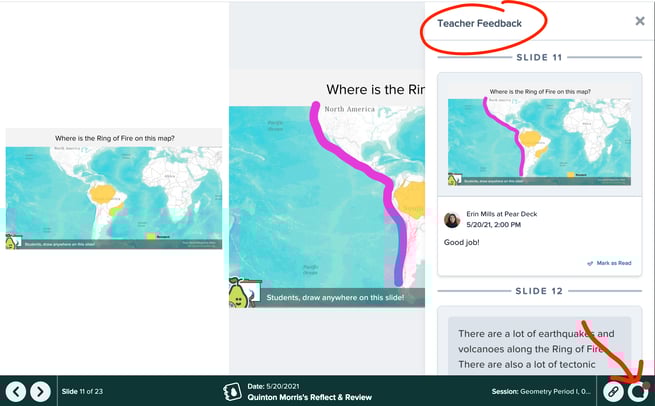Click the SLIDE 12 section header
The image size is (655, 406).
point(539,291)
